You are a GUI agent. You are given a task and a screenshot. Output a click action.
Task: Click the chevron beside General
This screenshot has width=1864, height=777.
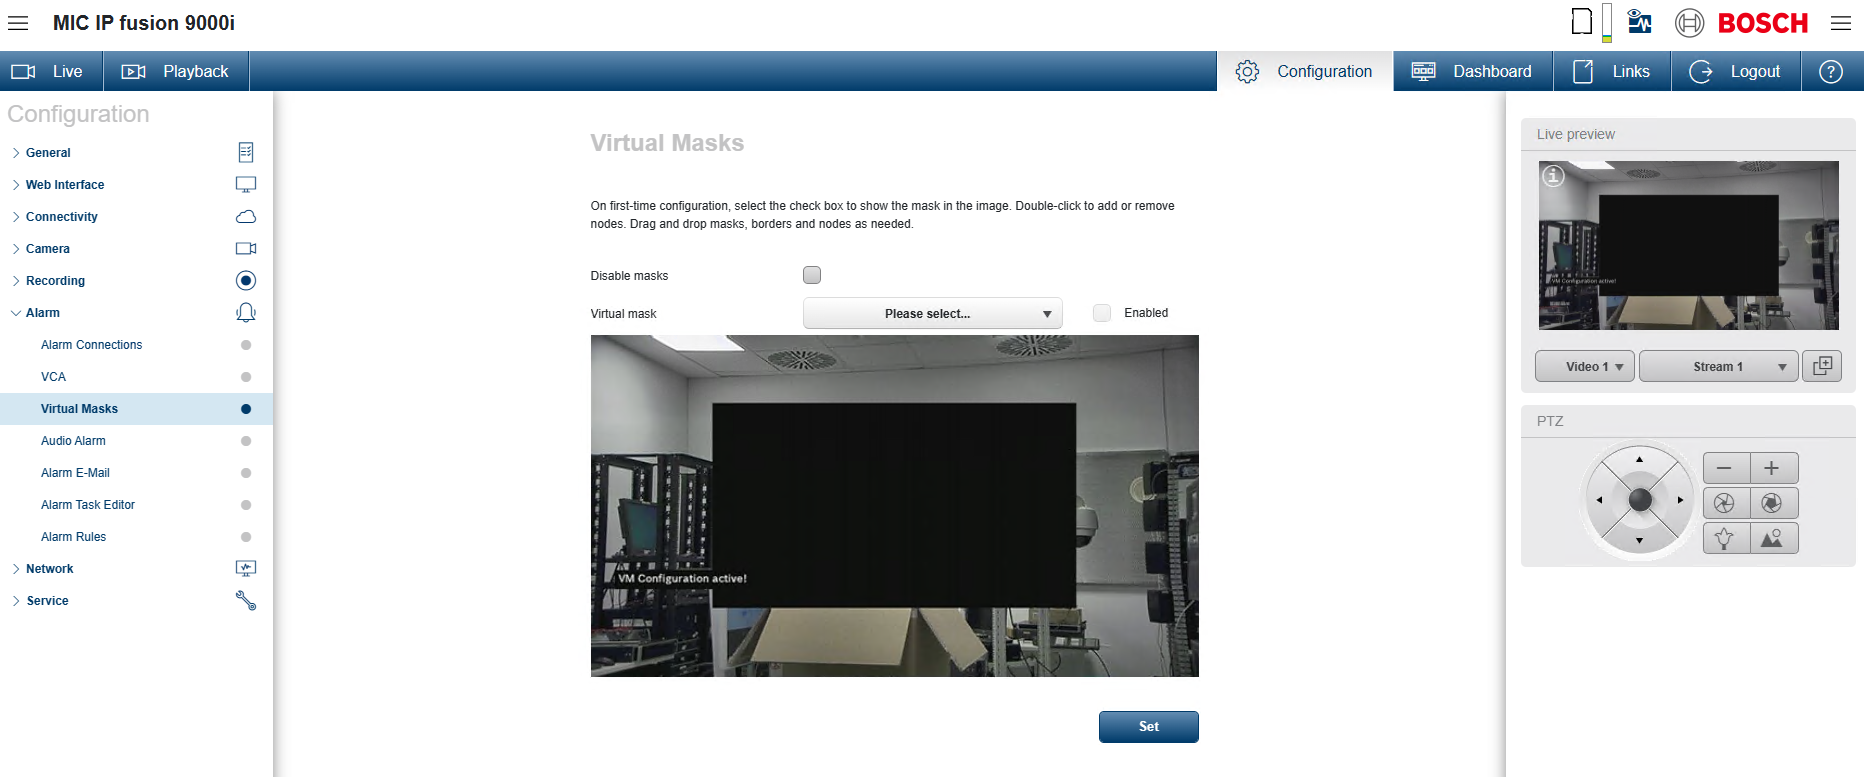coord(16,153)
